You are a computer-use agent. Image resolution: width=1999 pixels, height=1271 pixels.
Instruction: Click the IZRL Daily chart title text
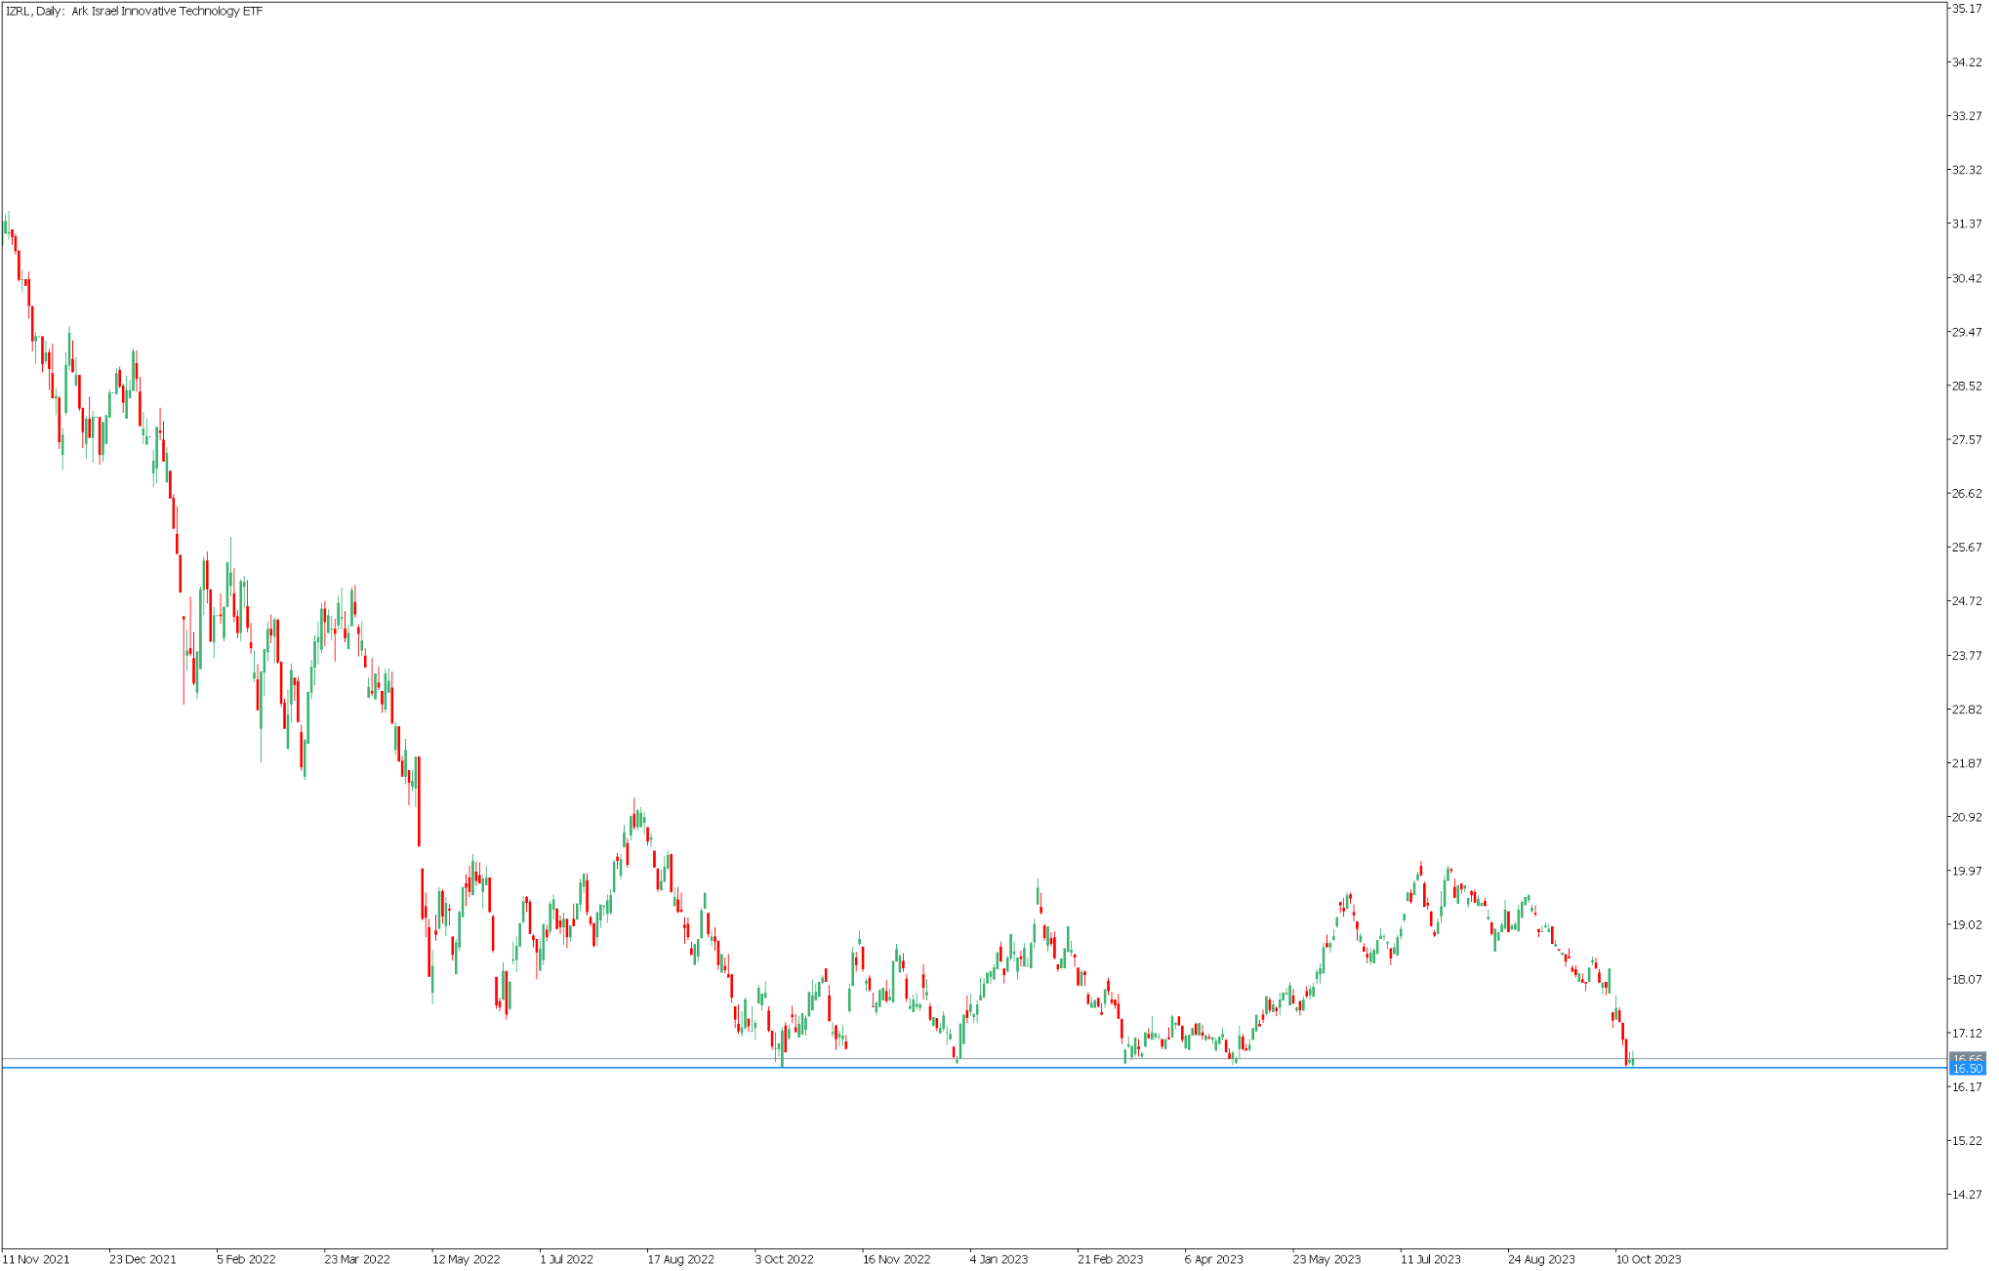[134, 11]
